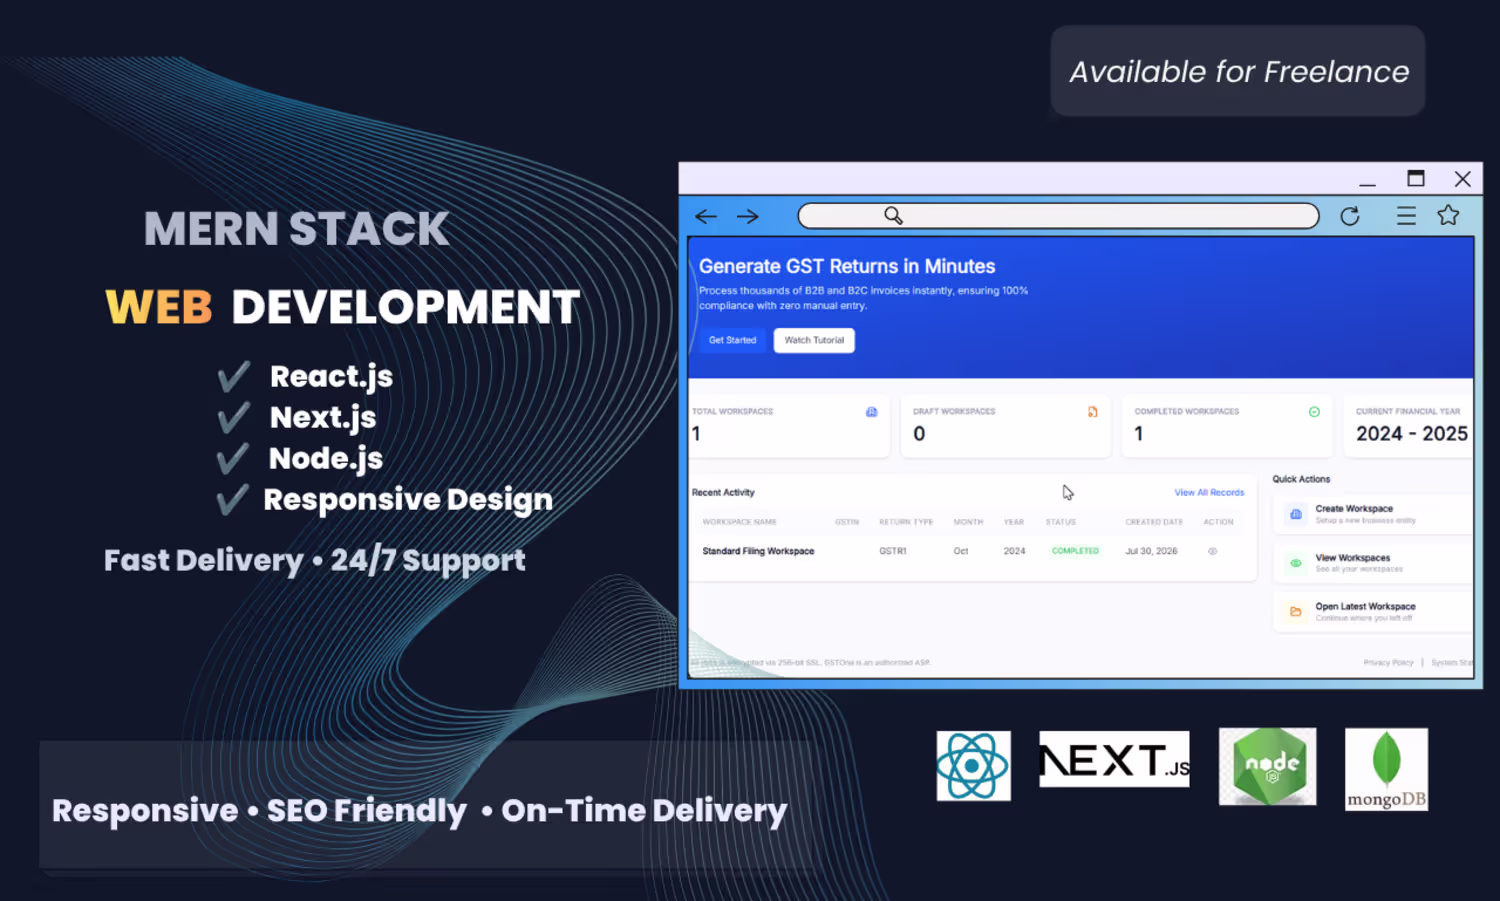Click the search magnifier in address bar
The width and height of the screenshot is (1500, 901).
pyautogui.click(x=893, y=216)
